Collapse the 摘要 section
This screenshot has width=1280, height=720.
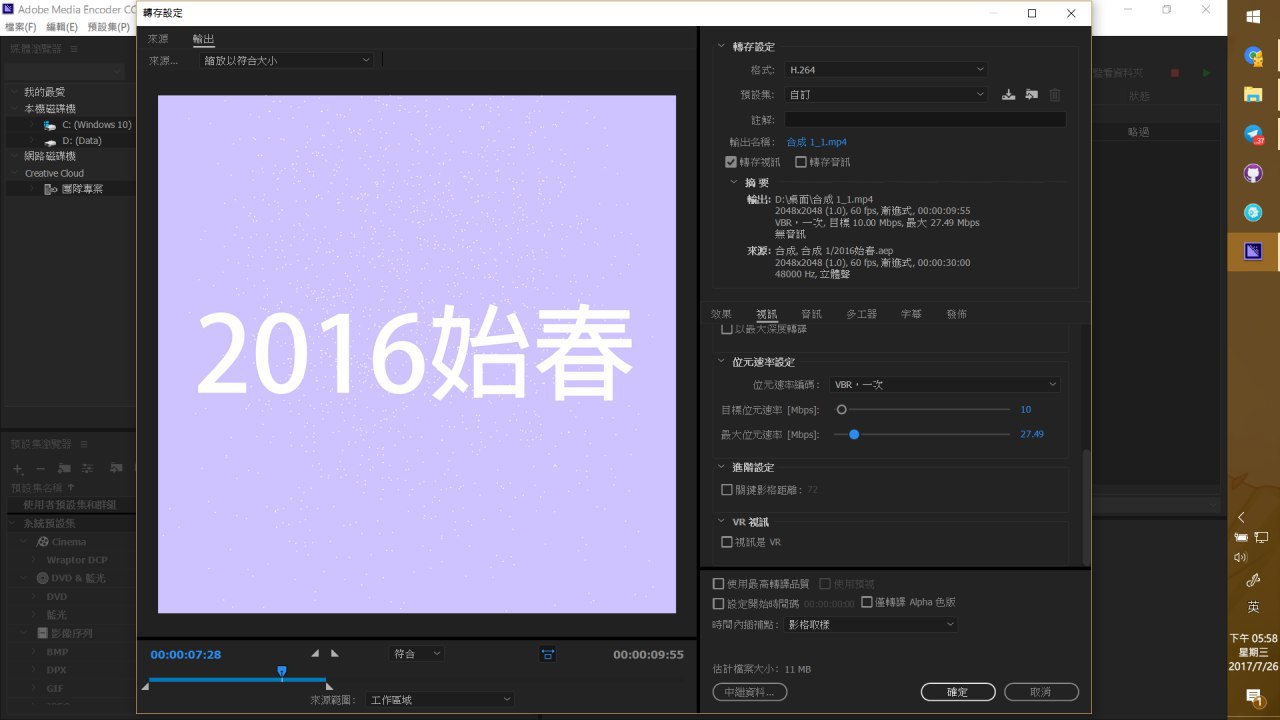[735, 183]
